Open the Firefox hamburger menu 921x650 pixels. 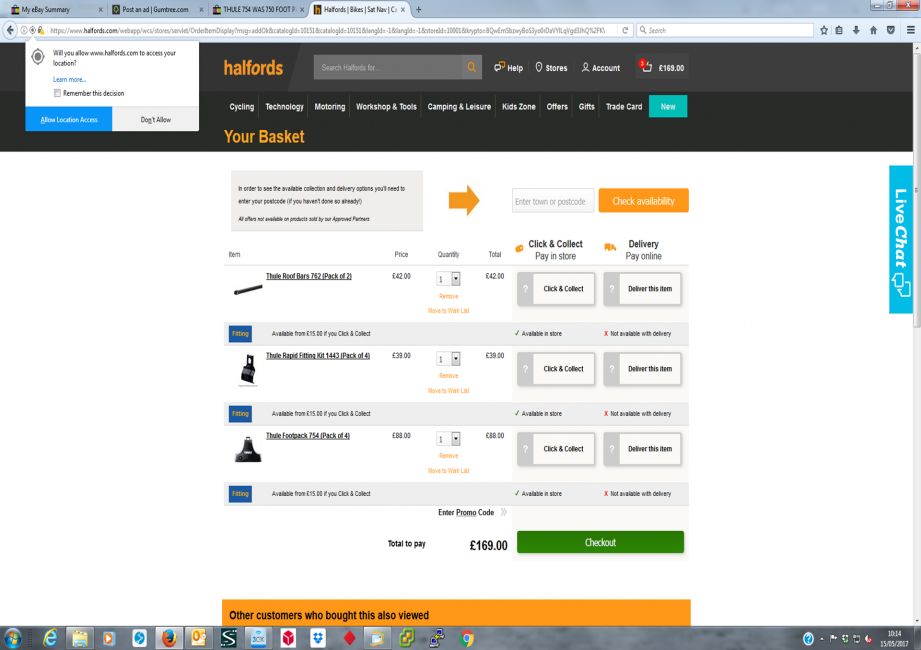[x=910, y=30]
